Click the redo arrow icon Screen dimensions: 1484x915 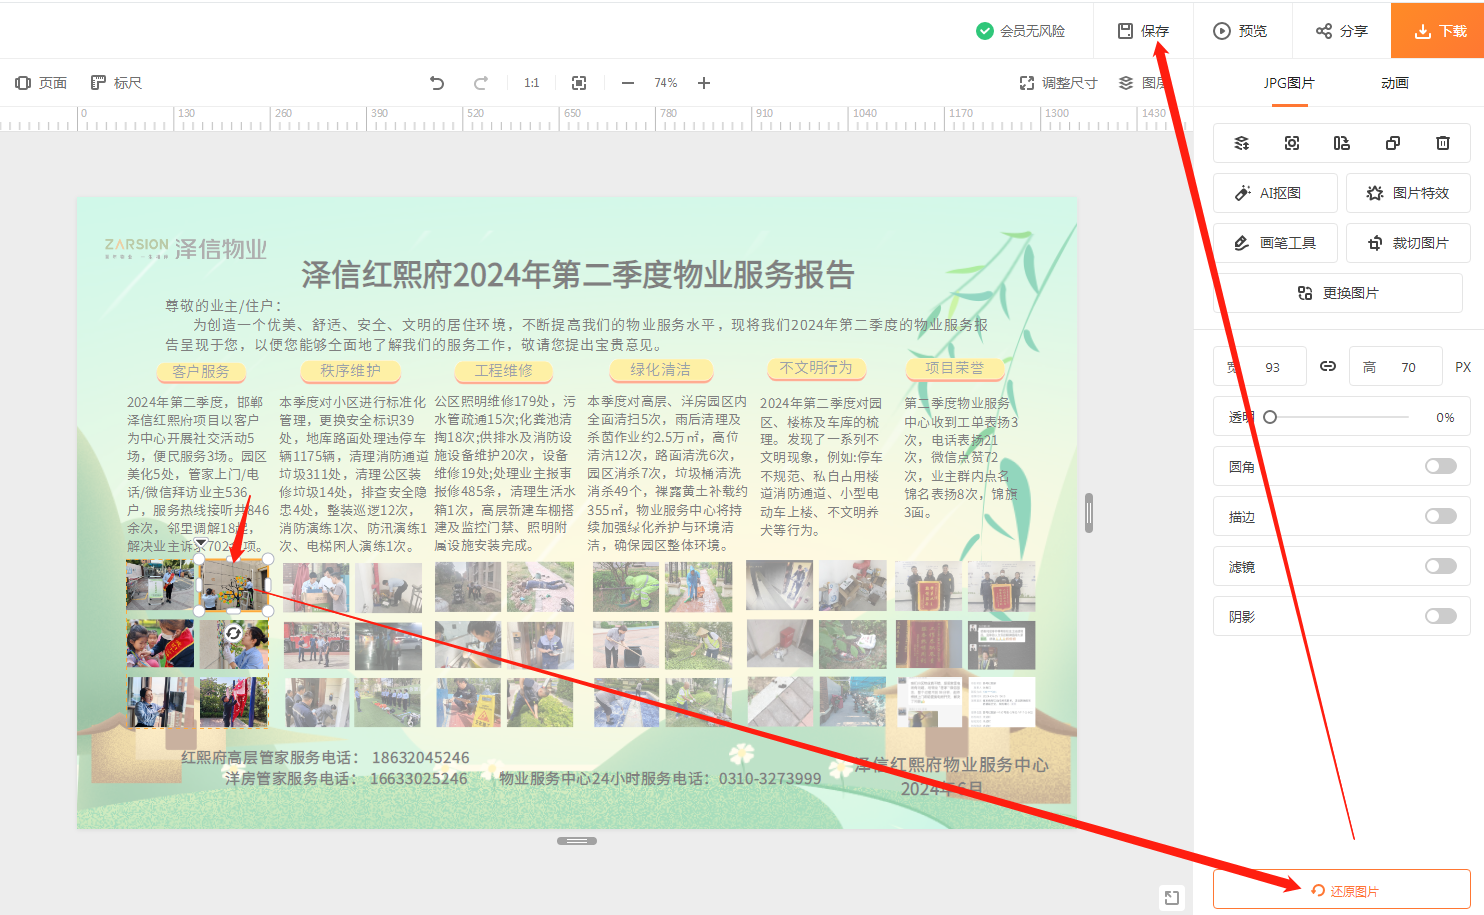pos(481,83)
